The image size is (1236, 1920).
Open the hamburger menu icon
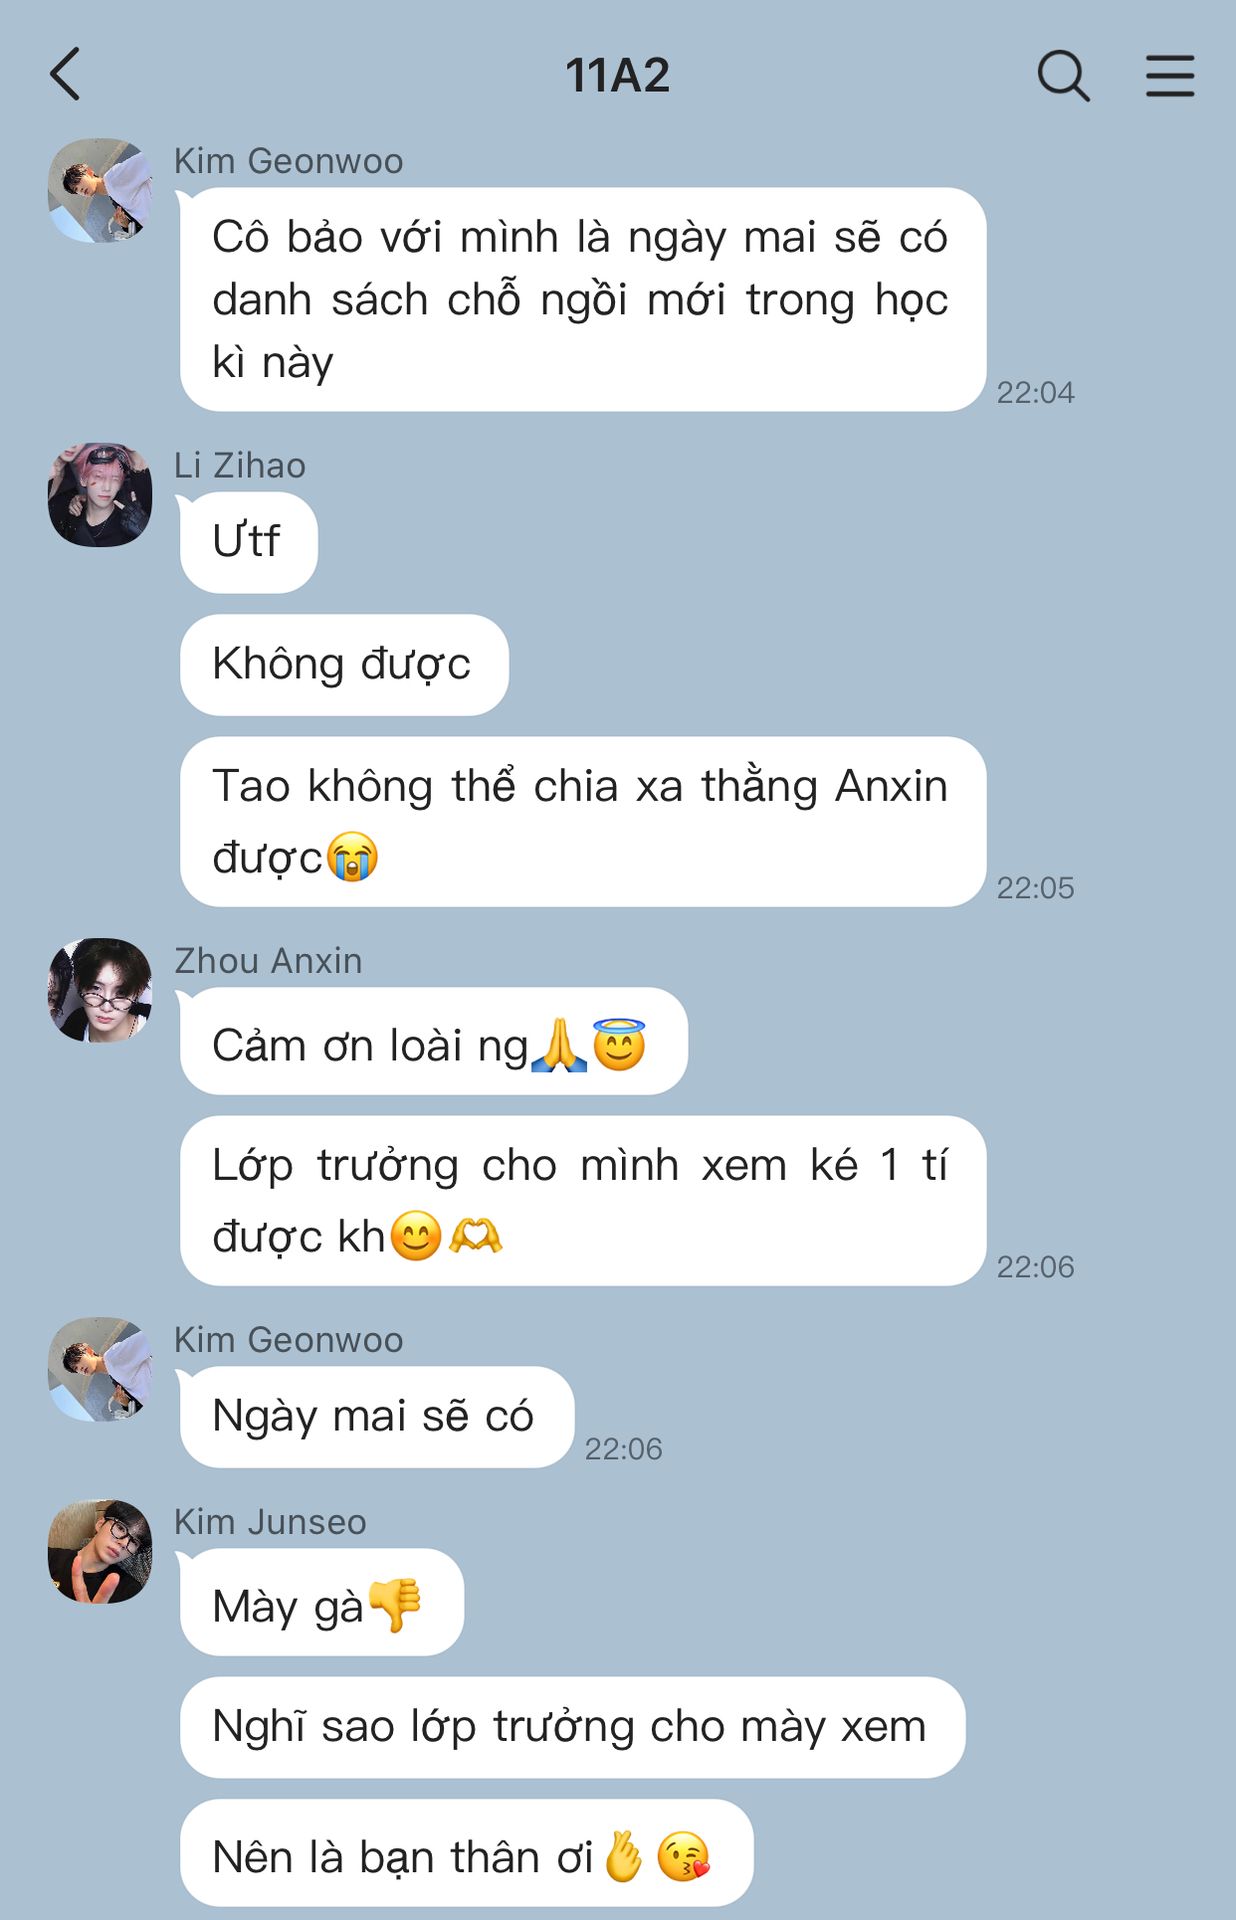pos(1170,76)
